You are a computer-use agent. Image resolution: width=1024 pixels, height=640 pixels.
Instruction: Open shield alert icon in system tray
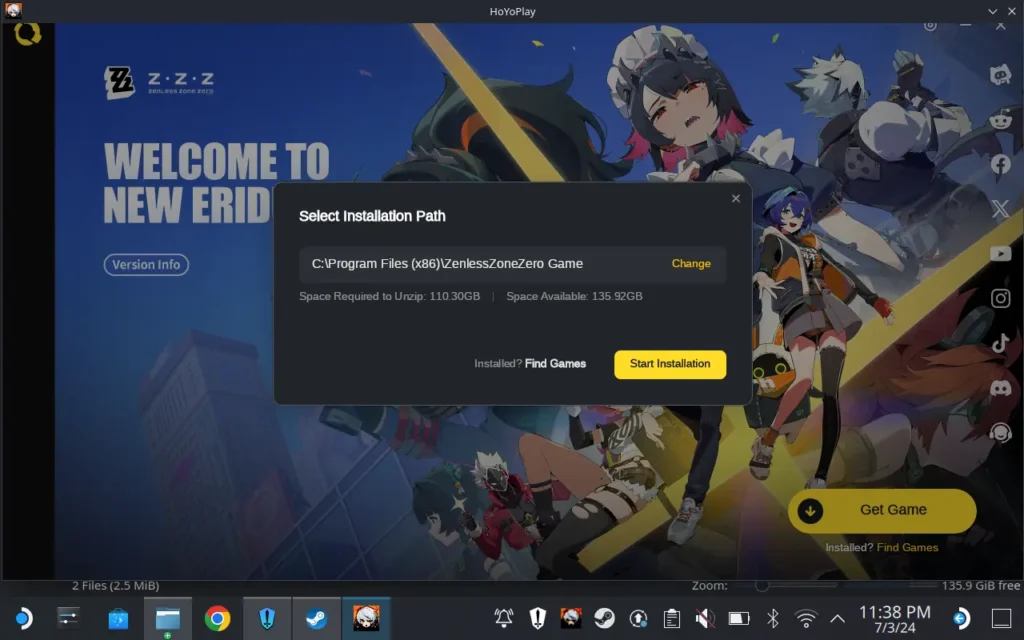[537, 618]
